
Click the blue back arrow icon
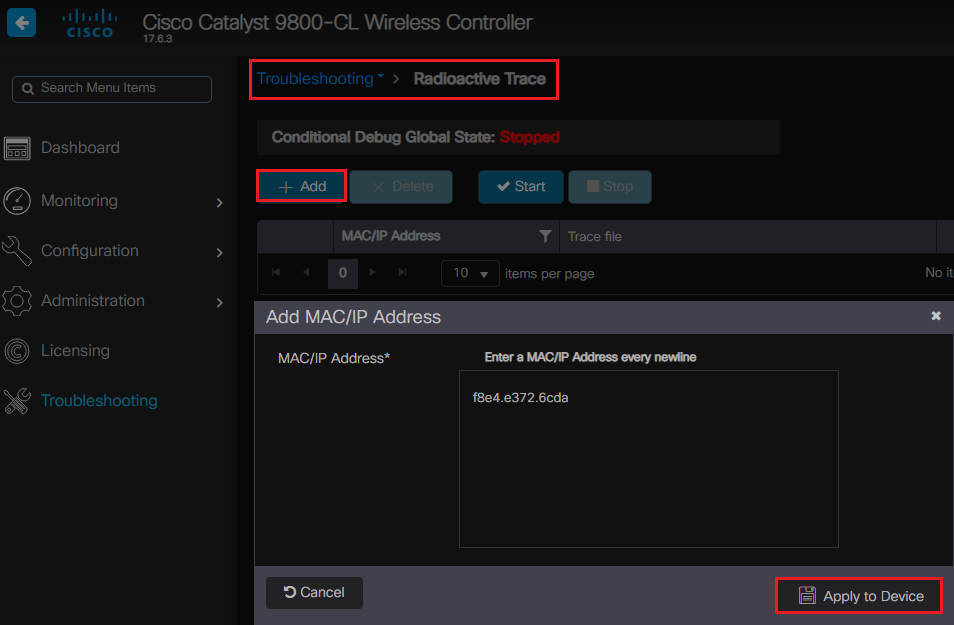[x=21, y=23]
